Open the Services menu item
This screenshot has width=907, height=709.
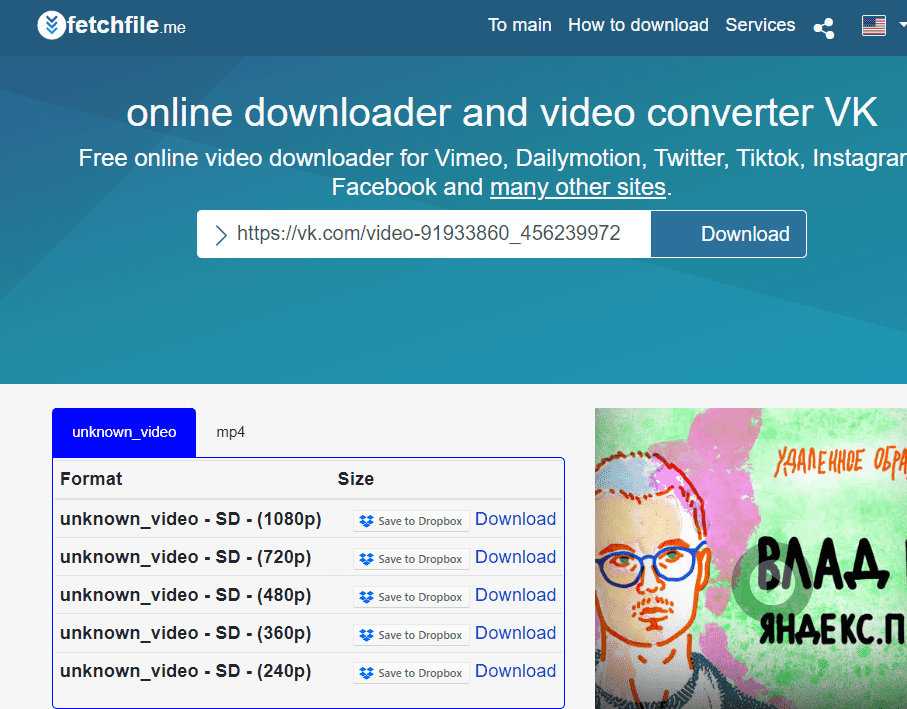[760, 25]
